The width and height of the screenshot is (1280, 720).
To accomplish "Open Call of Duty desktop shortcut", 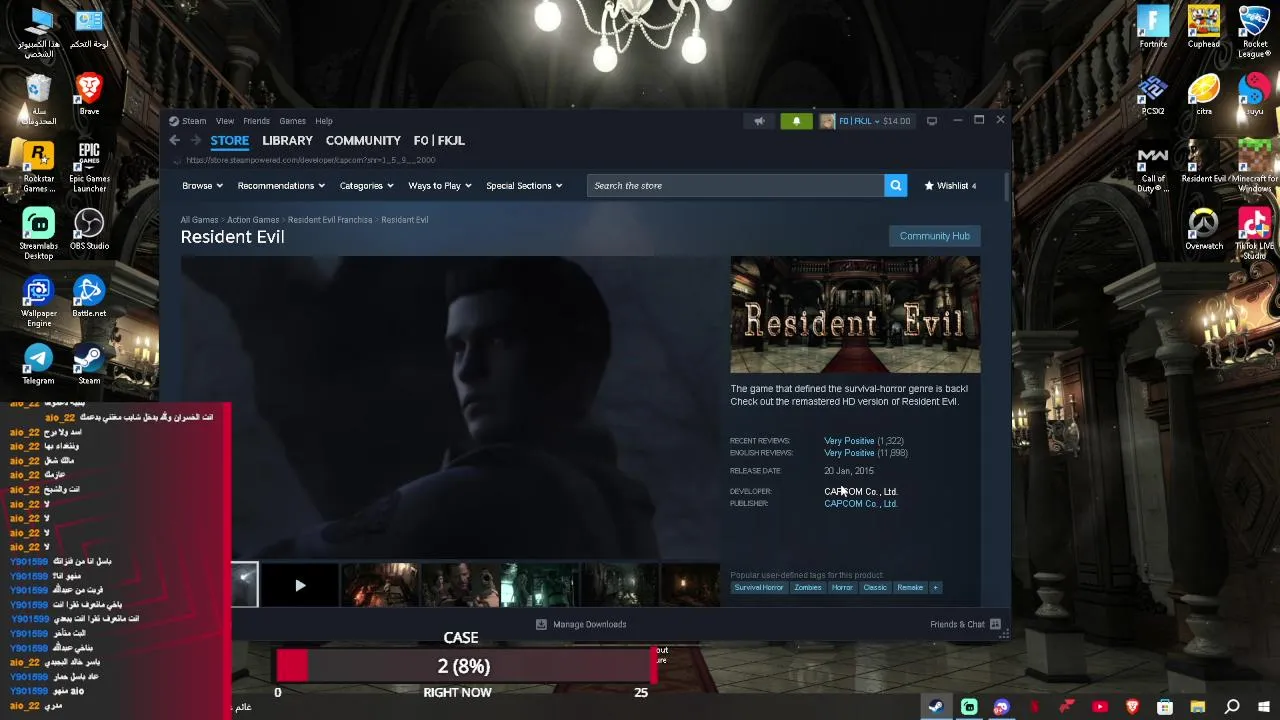I will (1153, 167).
